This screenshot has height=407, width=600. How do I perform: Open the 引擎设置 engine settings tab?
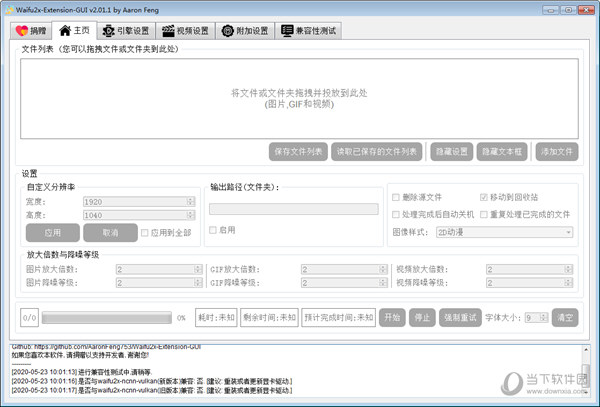click(x=126, y=31)
